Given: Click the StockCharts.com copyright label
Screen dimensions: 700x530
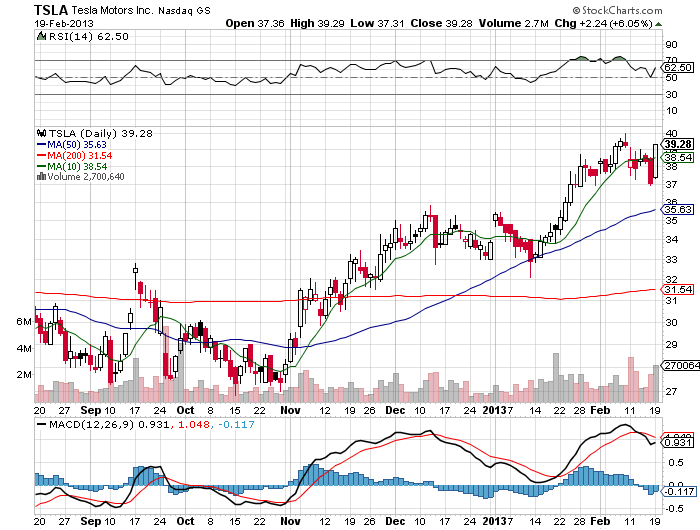Looking at the screenshot, I should click(x=617, y=10).
